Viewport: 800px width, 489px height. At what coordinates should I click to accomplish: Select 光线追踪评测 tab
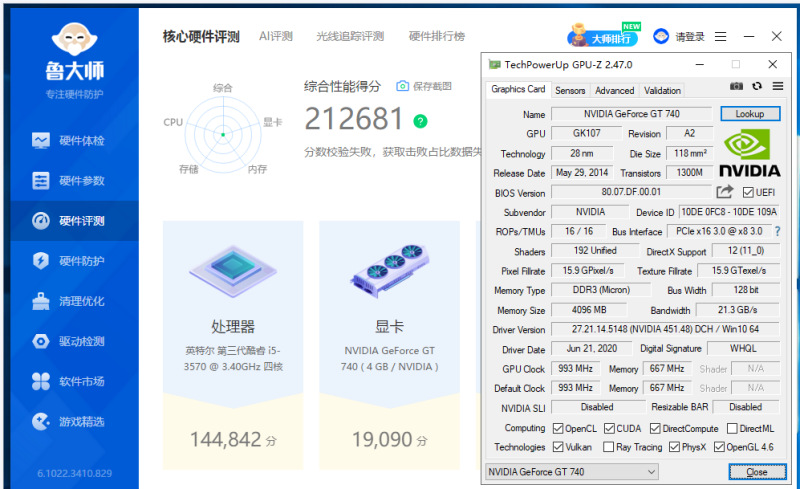(350, 36)
